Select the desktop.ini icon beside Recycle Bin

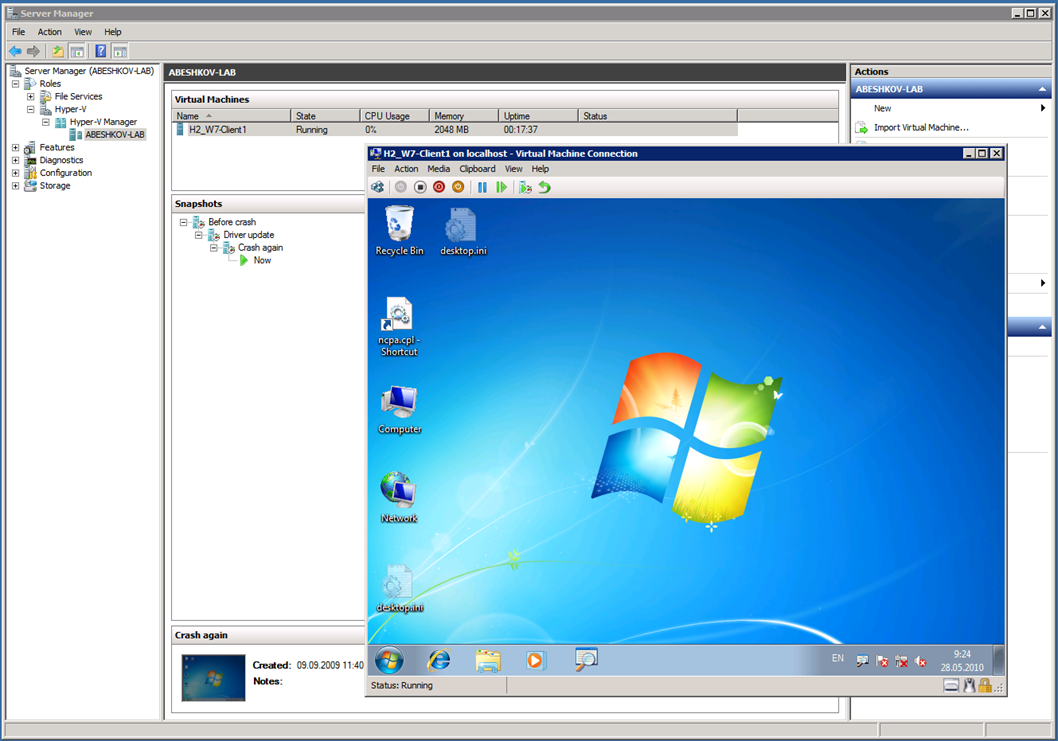coord(463,231)
